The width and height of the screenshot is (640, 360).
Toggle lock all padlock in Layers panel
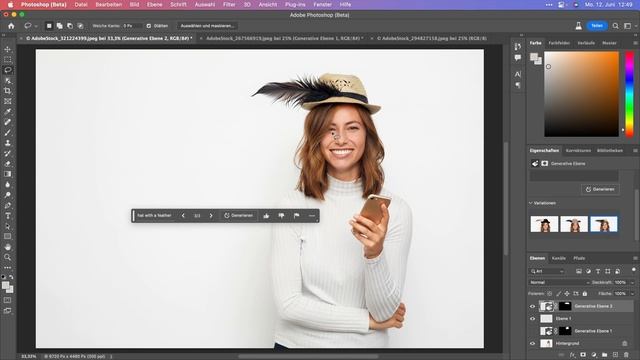pos(584,293)
